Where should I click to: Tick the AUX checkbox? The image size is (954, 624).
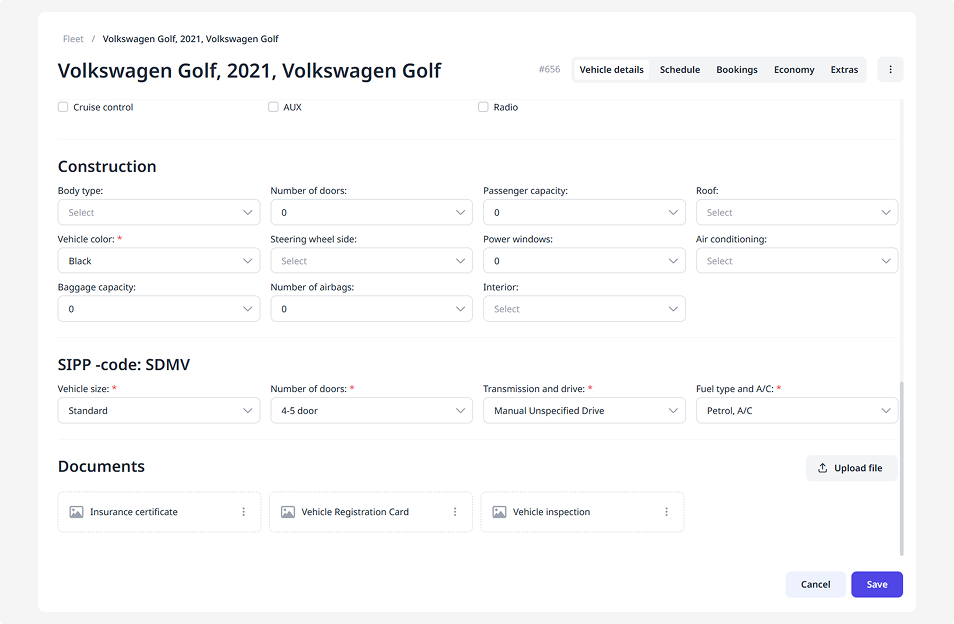[273, 107]
